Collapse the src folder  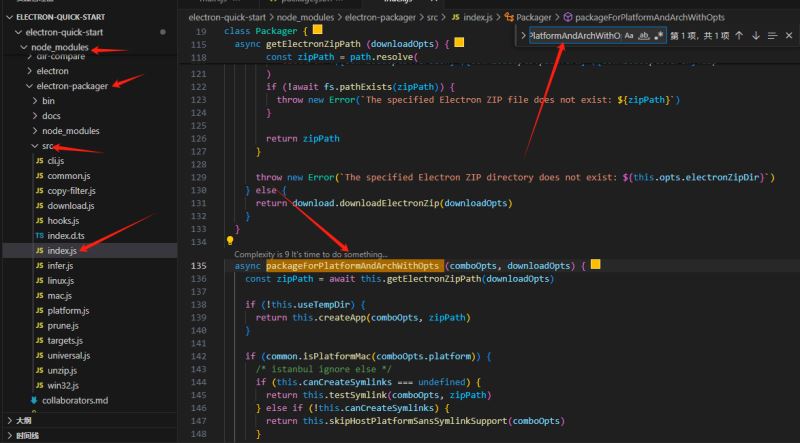[35, 146]
